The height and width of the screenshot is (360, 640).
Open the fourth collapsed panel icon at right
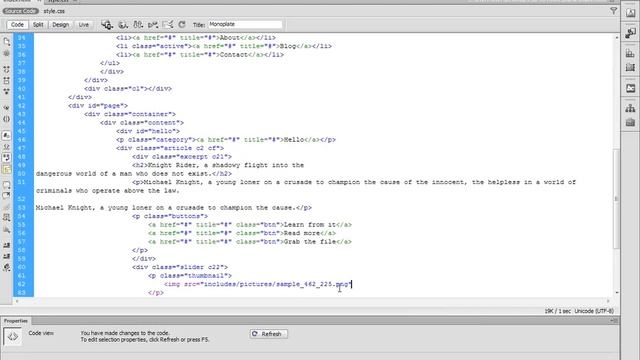point(630,67)
